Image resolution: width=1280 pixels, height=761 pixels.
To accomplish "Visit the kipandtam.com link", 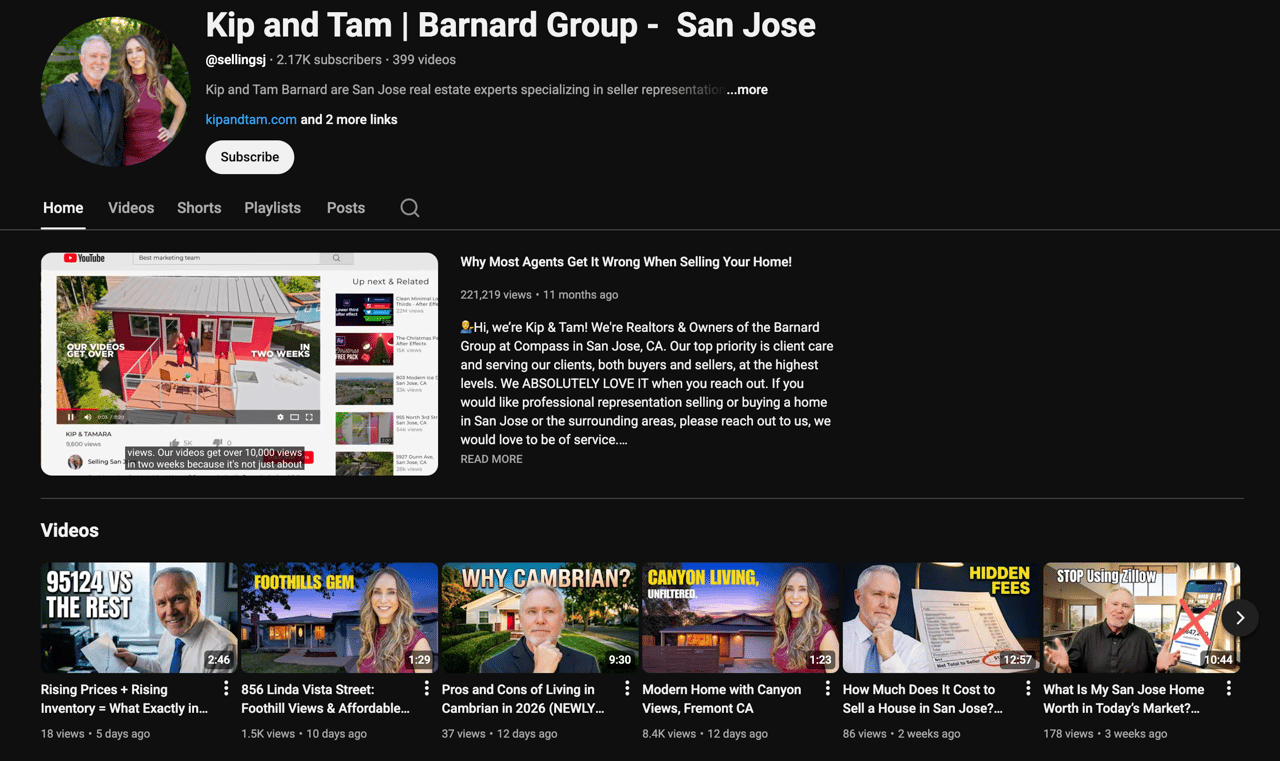I will pos(251,120).
